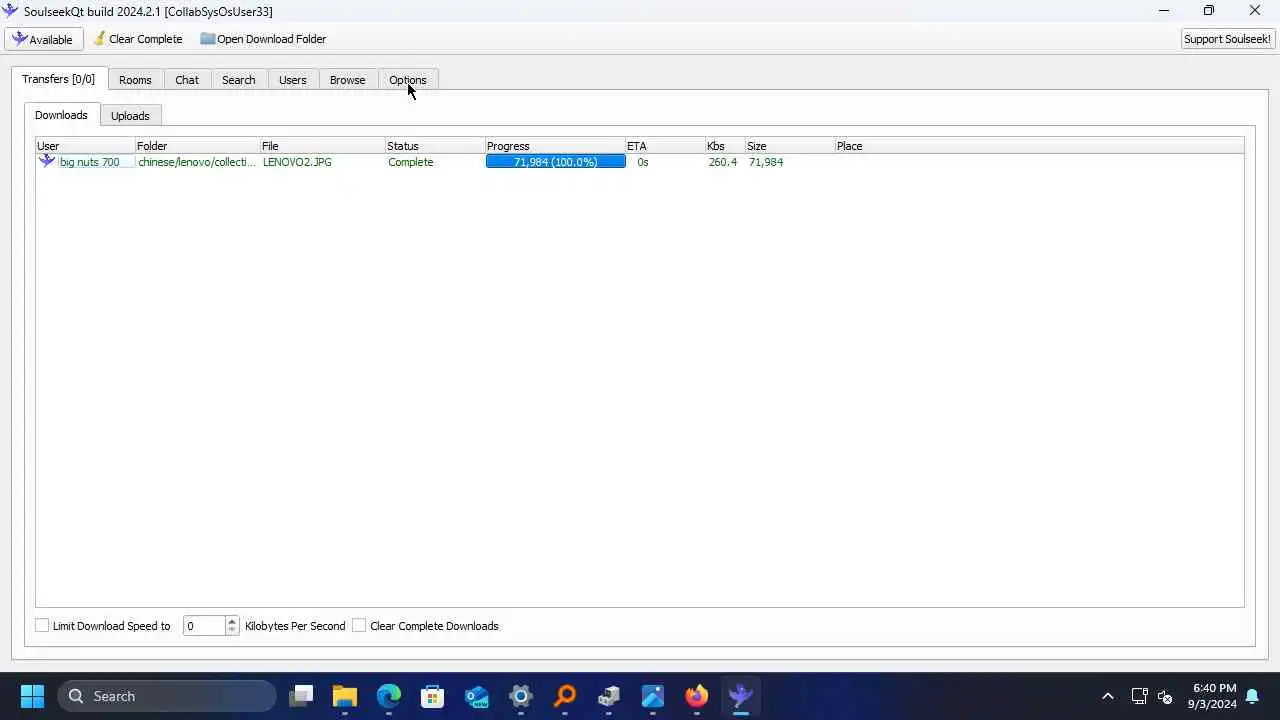Click the 71,984 size value
This screenshot has width=1280, height=720.
766,162
